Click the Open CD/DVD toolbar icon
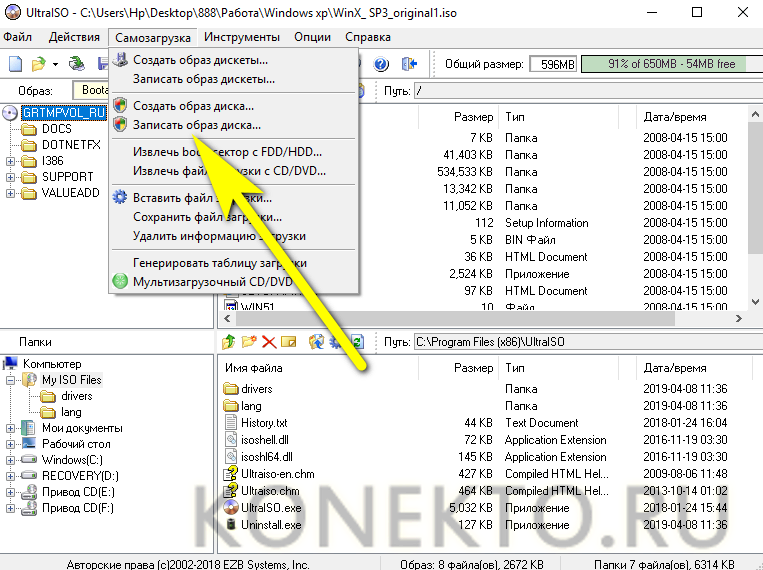 (76, 64)
